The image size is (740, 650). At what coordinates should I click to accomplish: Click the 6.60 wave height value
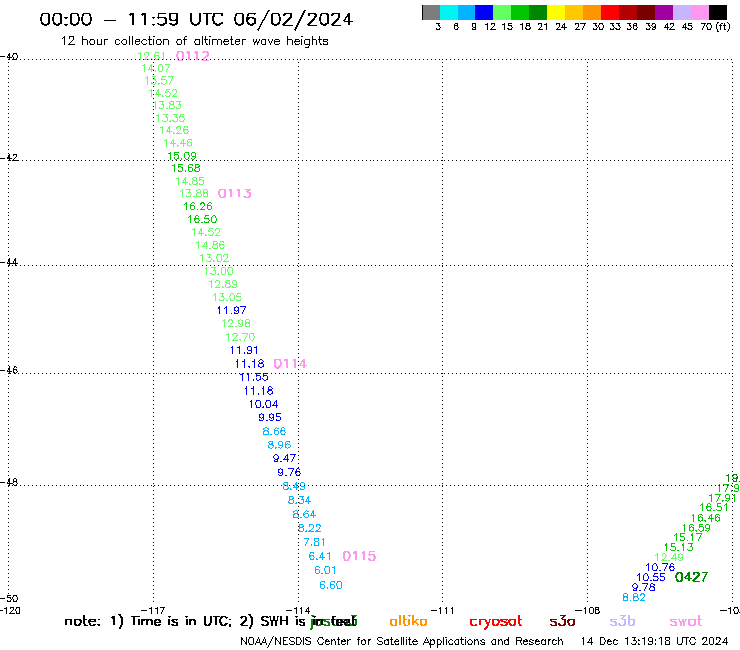pos(331,585)
